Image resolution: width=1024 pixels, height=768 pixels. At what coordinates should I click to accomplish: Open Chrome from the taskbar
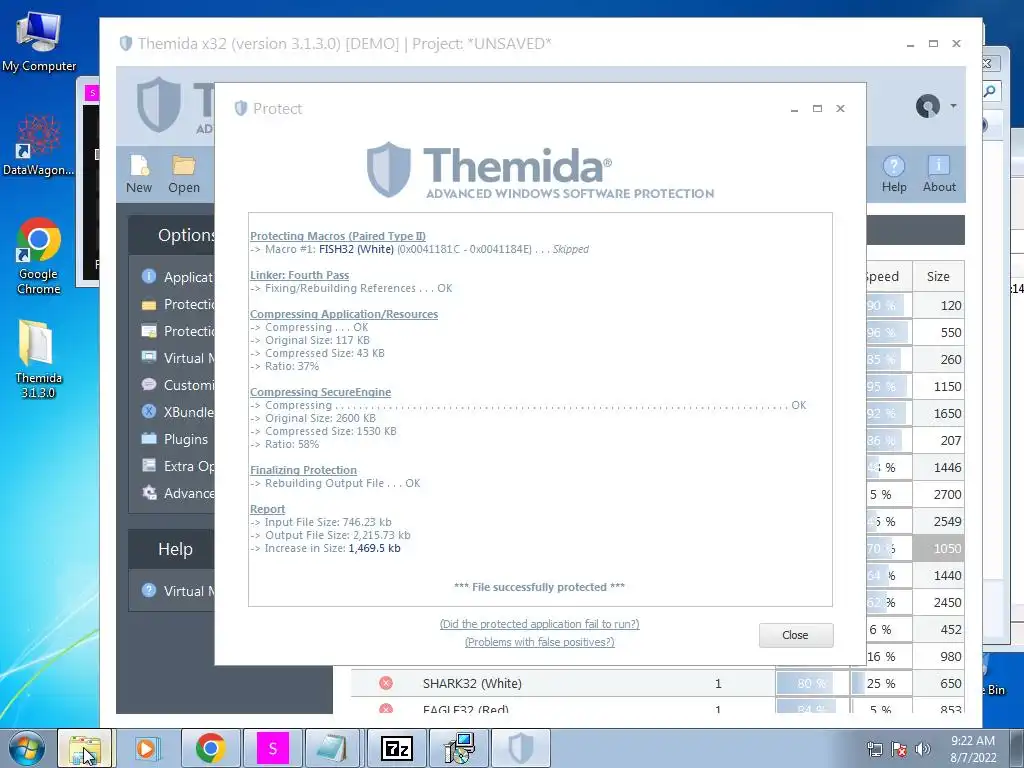[210, 748]
